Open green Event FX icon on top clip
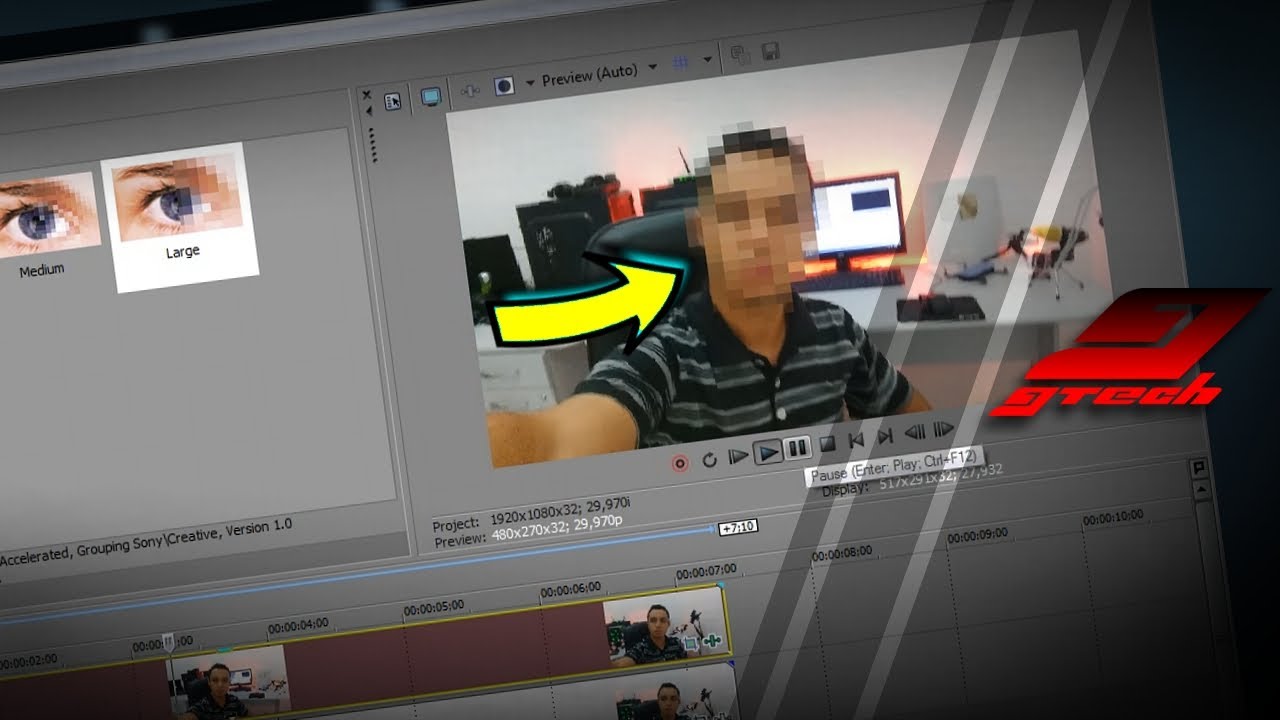Viewport: 1280px width, 720px height. click(712, 641)
